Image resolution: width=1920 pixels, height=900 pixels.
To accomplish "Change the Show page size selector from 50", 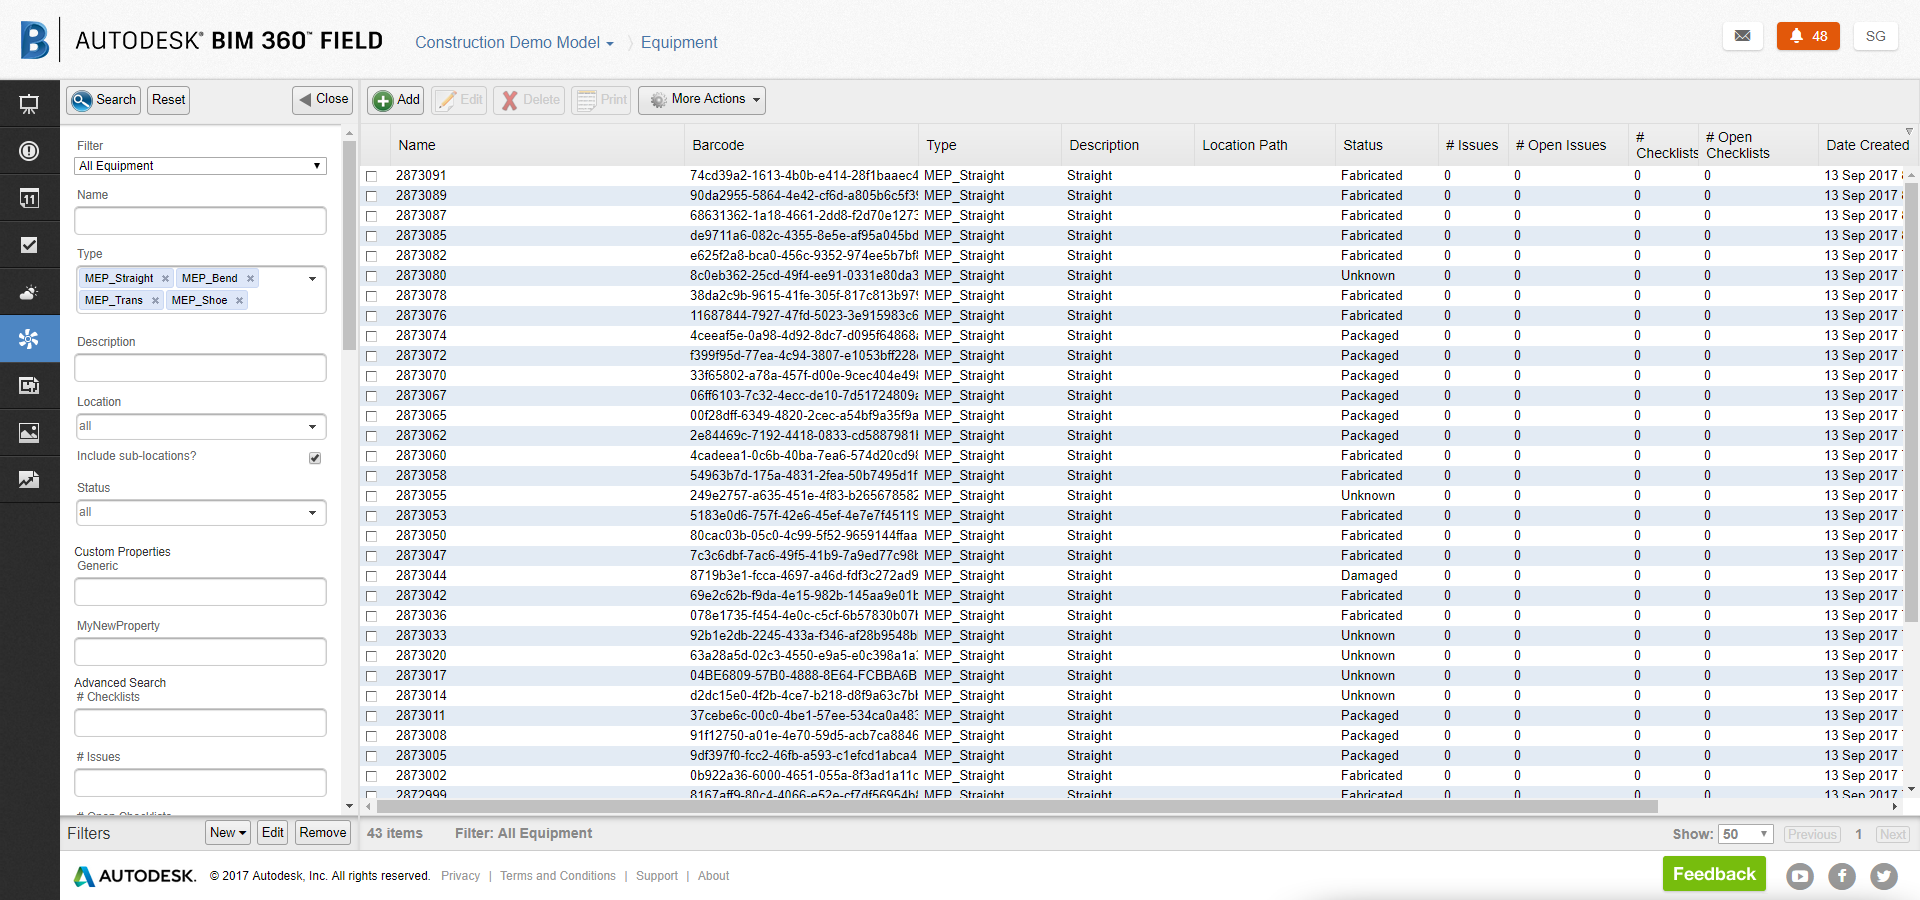I will 1746,833.
